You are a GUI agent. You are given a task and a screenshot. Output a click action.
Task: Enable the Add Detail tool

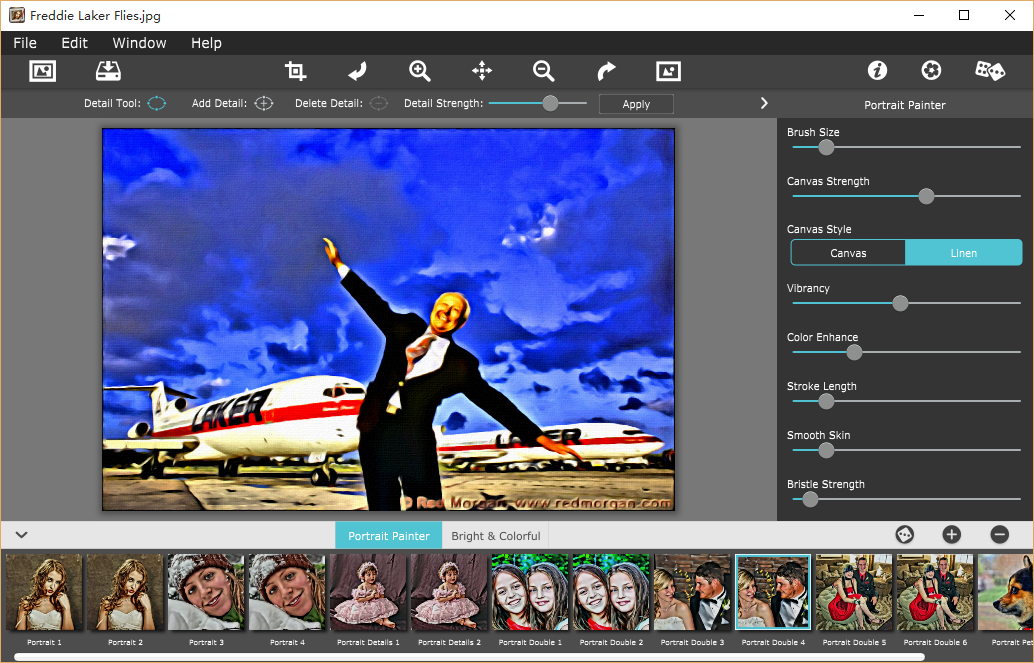pos(263,103)
